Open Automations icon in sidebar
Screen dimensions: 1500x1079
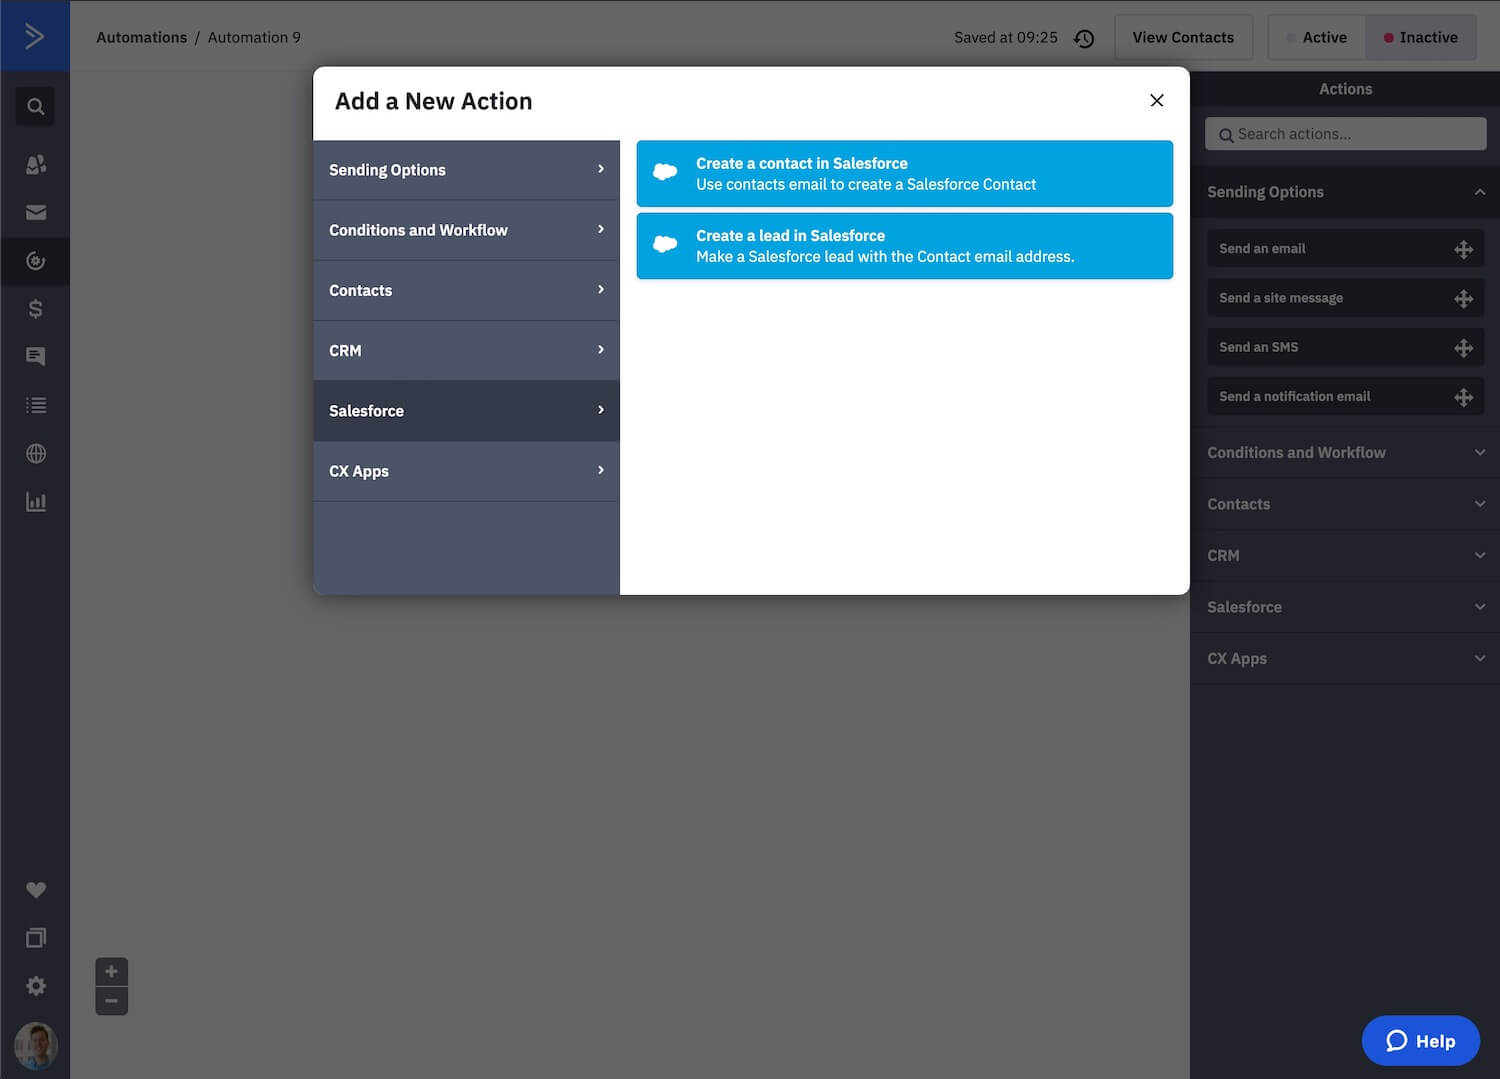[x=35, y=261]
